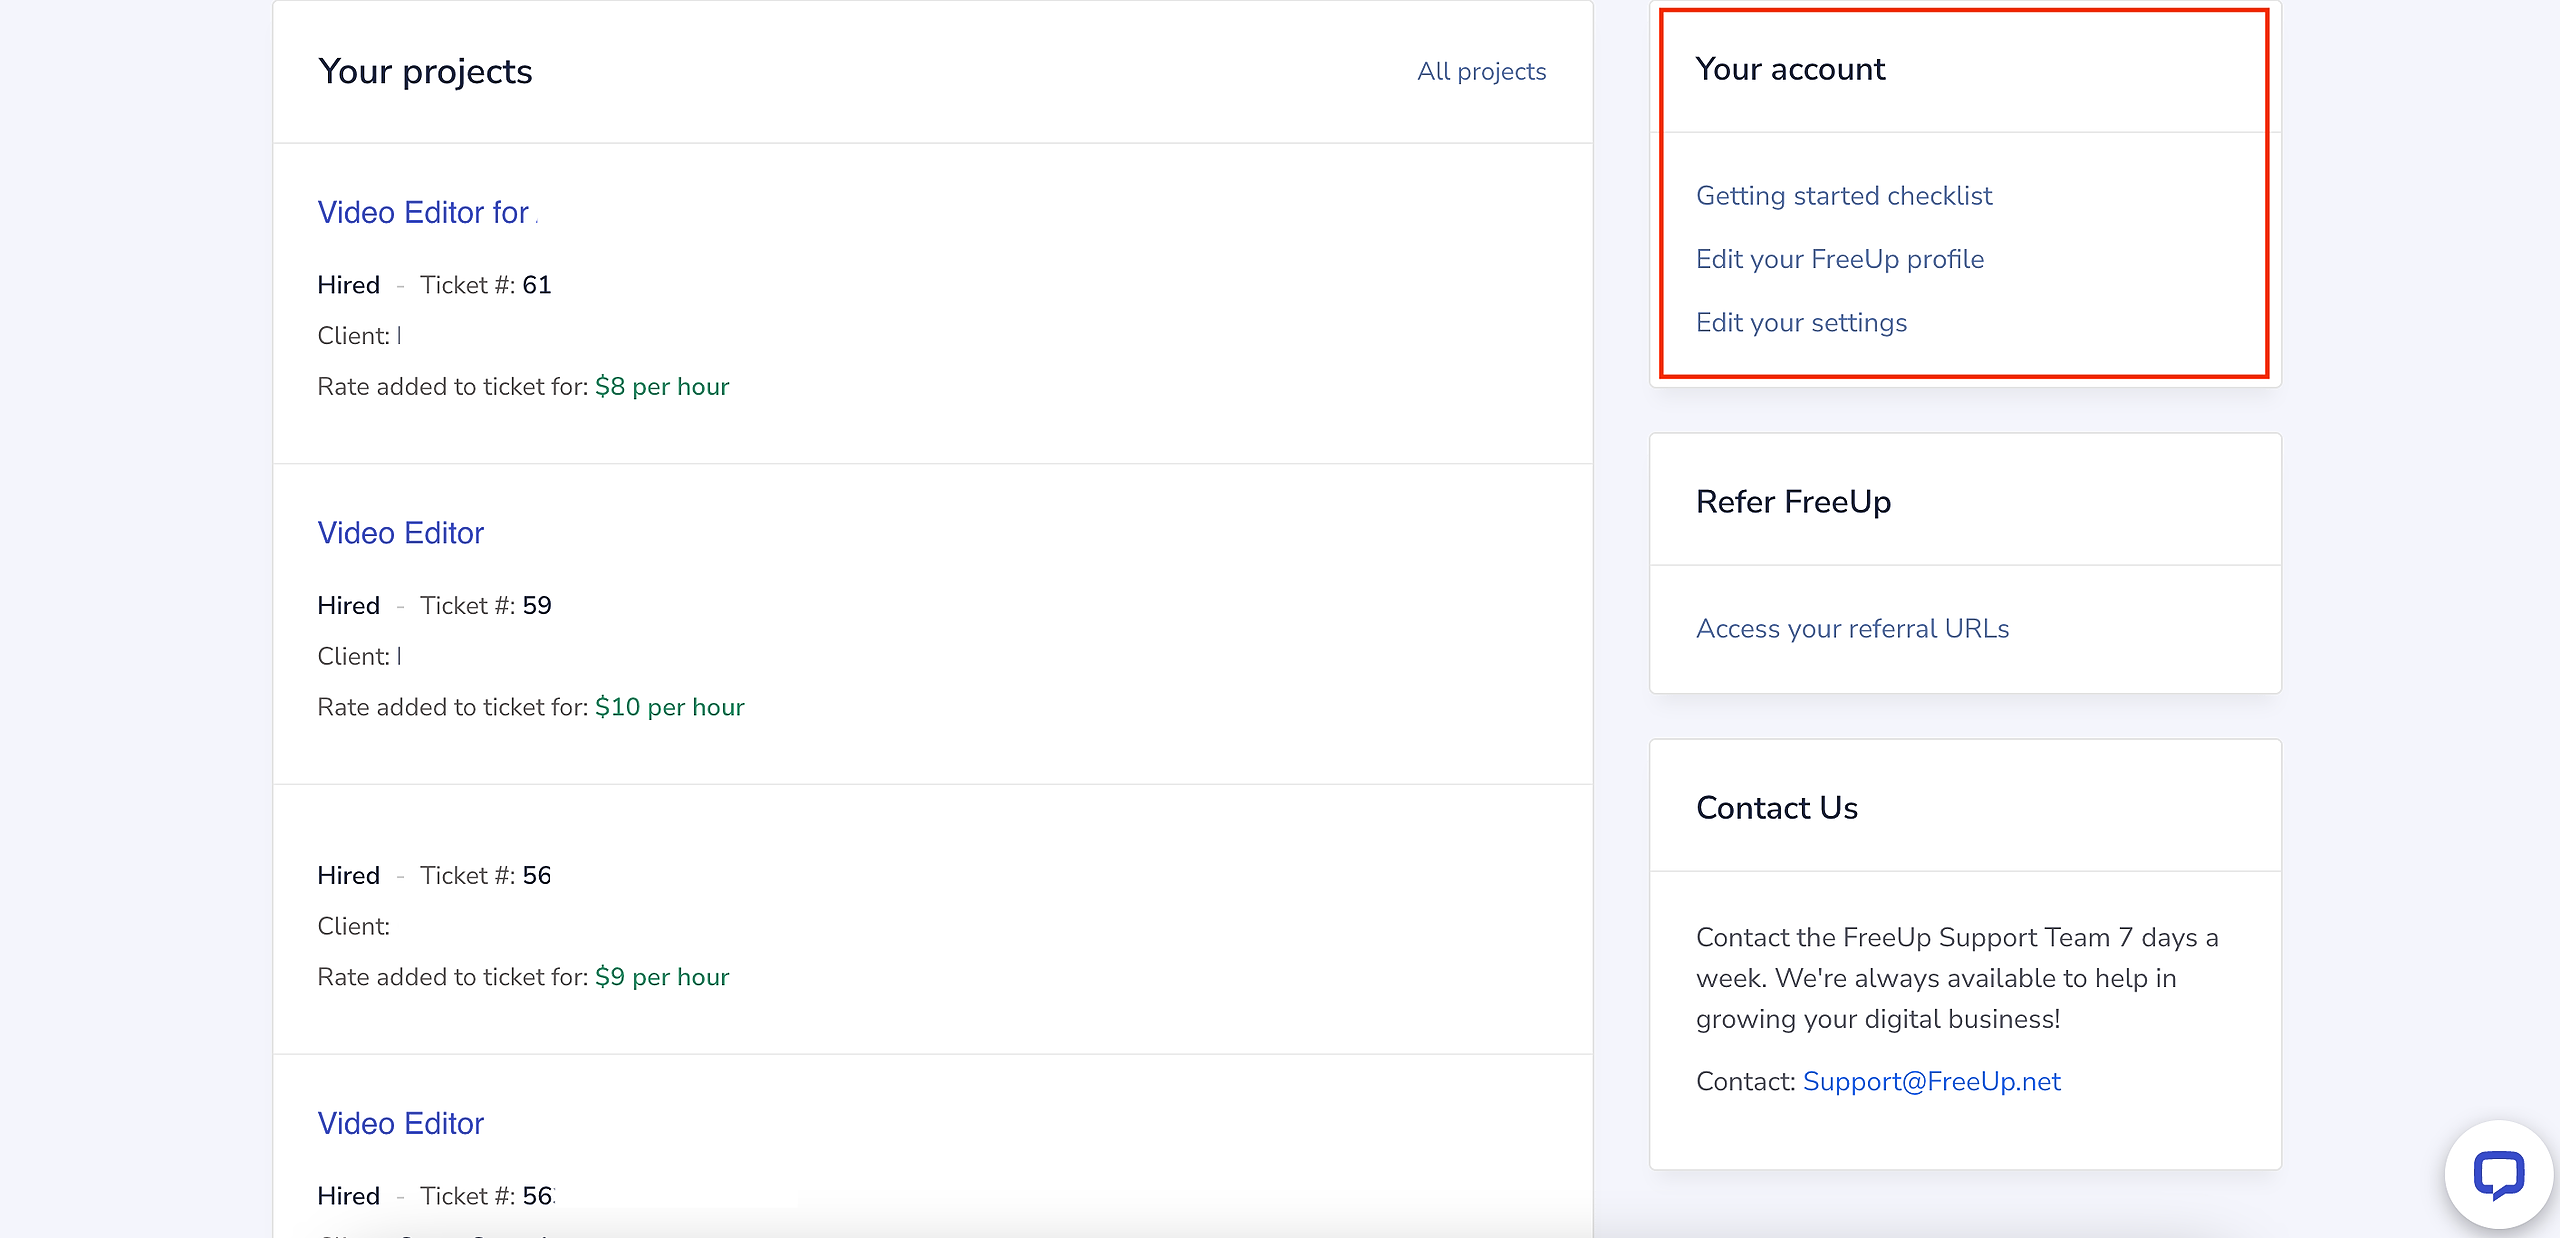The height and width of the screenshot is (1238, 2560).
Task: Click the 'Ticket #: 61' text
Action: [486, 285]
